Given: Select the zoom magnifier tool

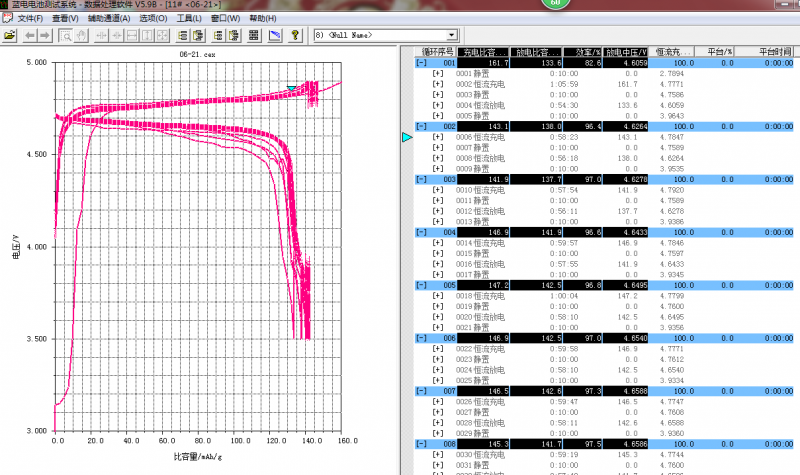Looking at the screenshot, I should tap(65, 35).
